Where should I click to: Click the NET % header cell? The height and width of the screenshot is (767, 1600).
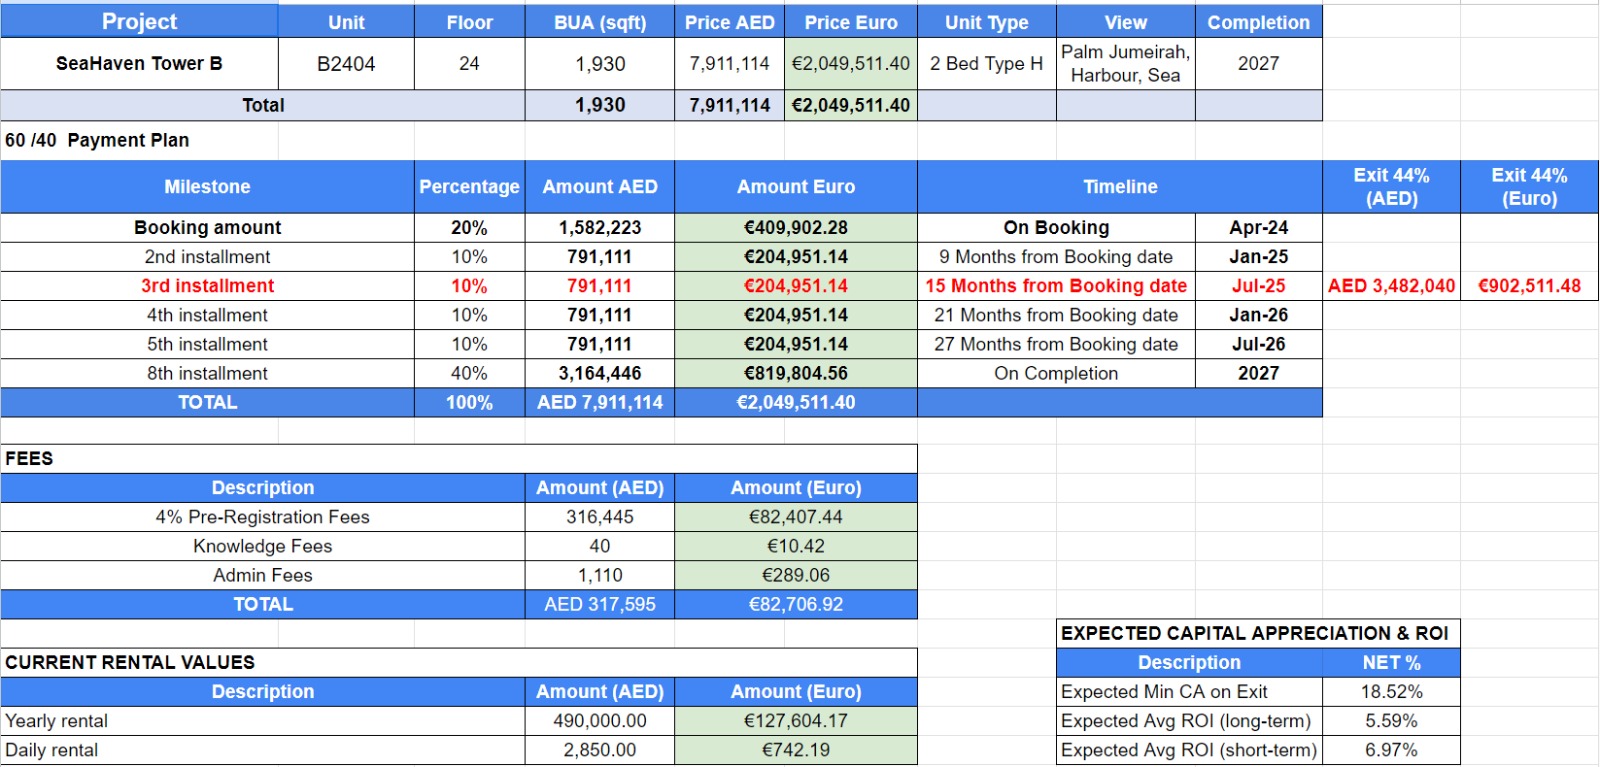1391,662
